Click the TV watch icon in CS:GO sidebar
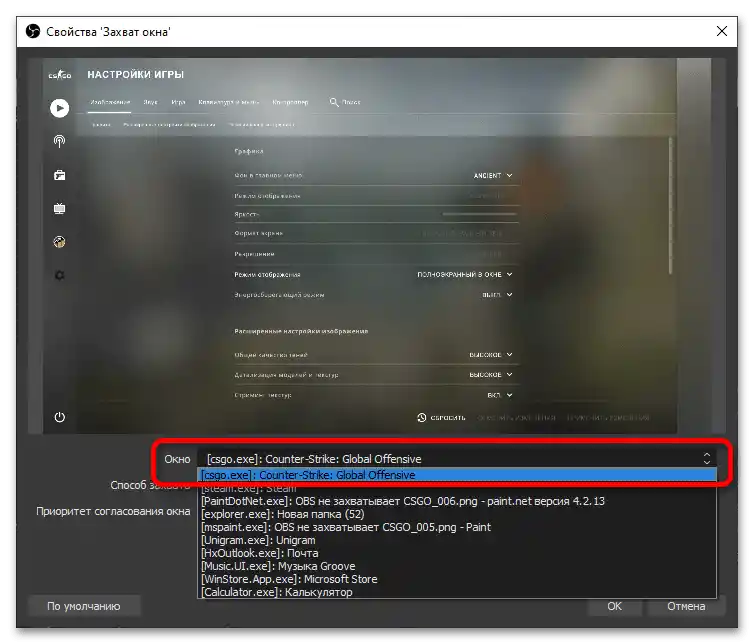Image resolution: width=754 pixels, height=644 pixels. tap(60, 208)
